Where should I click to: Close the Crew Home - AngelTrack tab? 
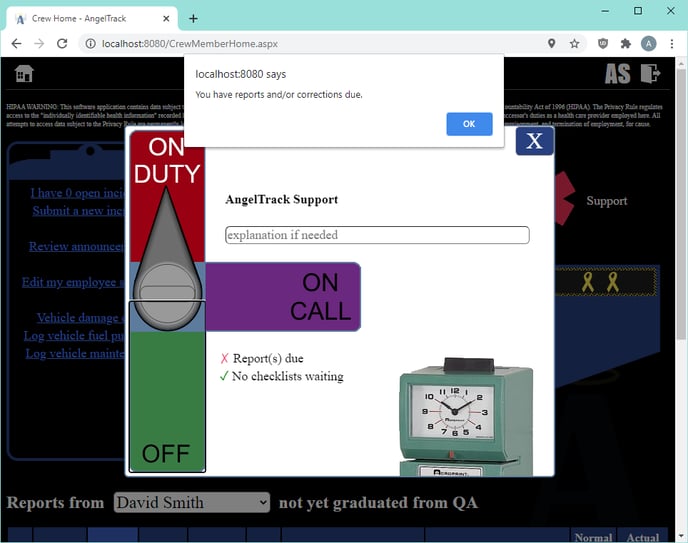(x=166, y=18)
